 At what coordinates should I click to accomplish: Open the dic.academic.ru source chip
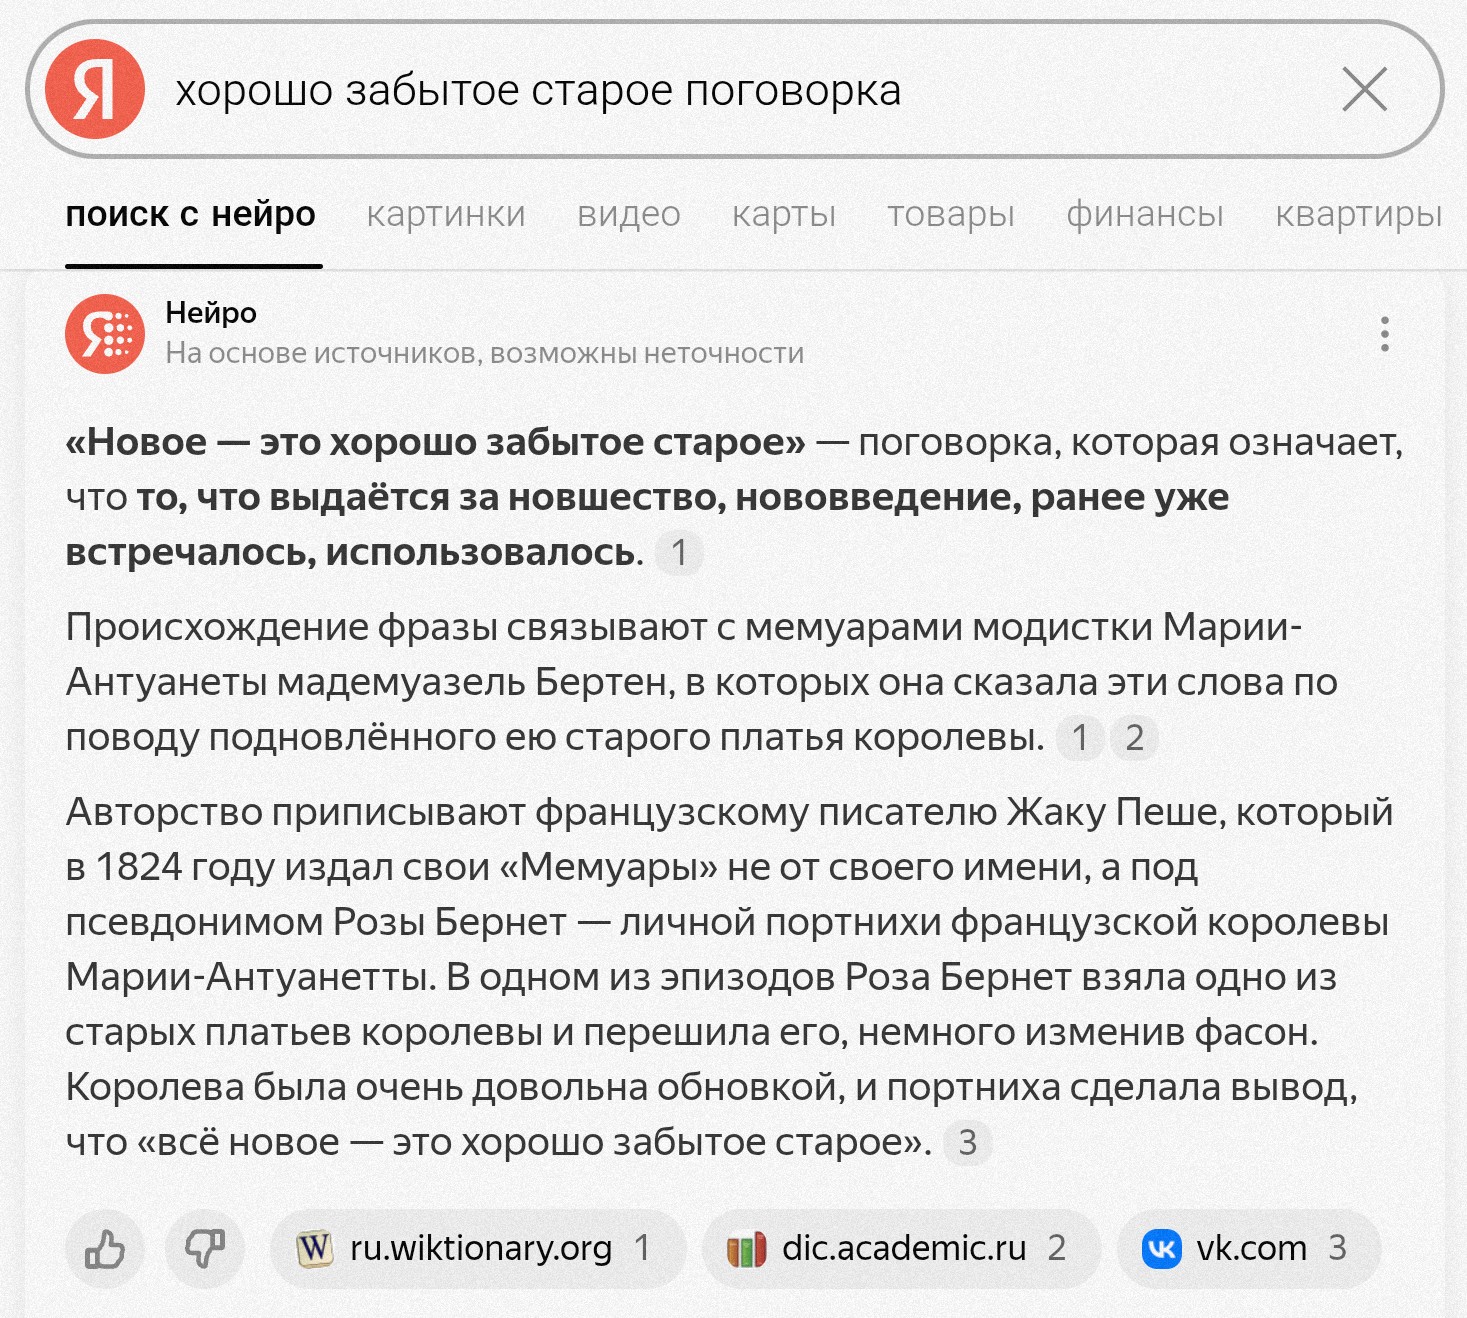click(x=902, y=1249)
